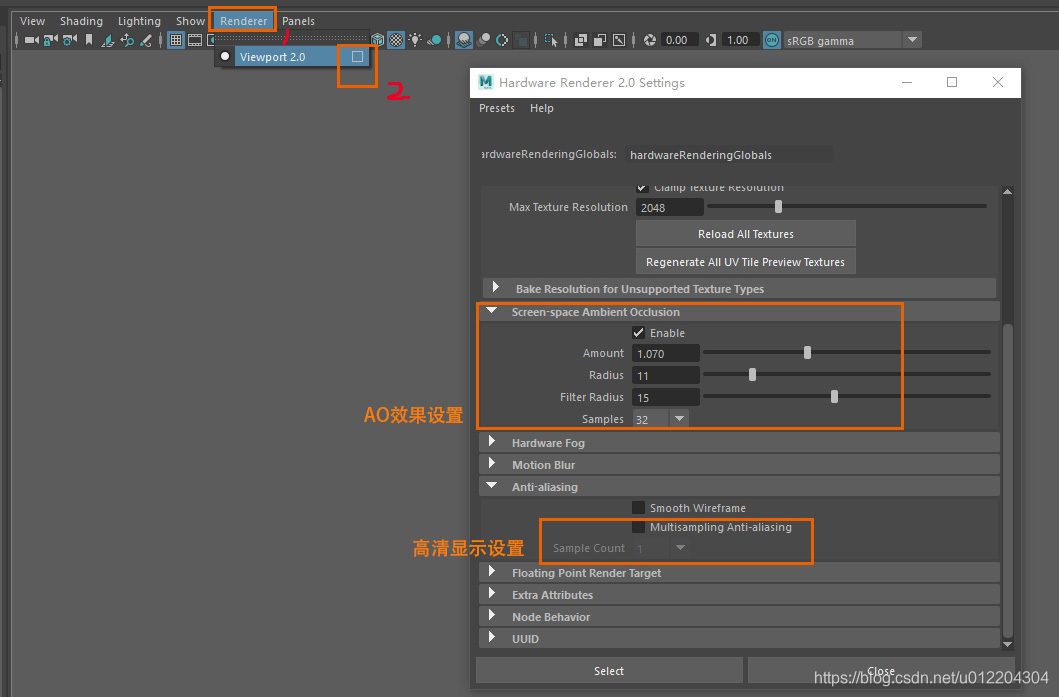
Task: Click the Image Plane icon
Action: point(107,41)
